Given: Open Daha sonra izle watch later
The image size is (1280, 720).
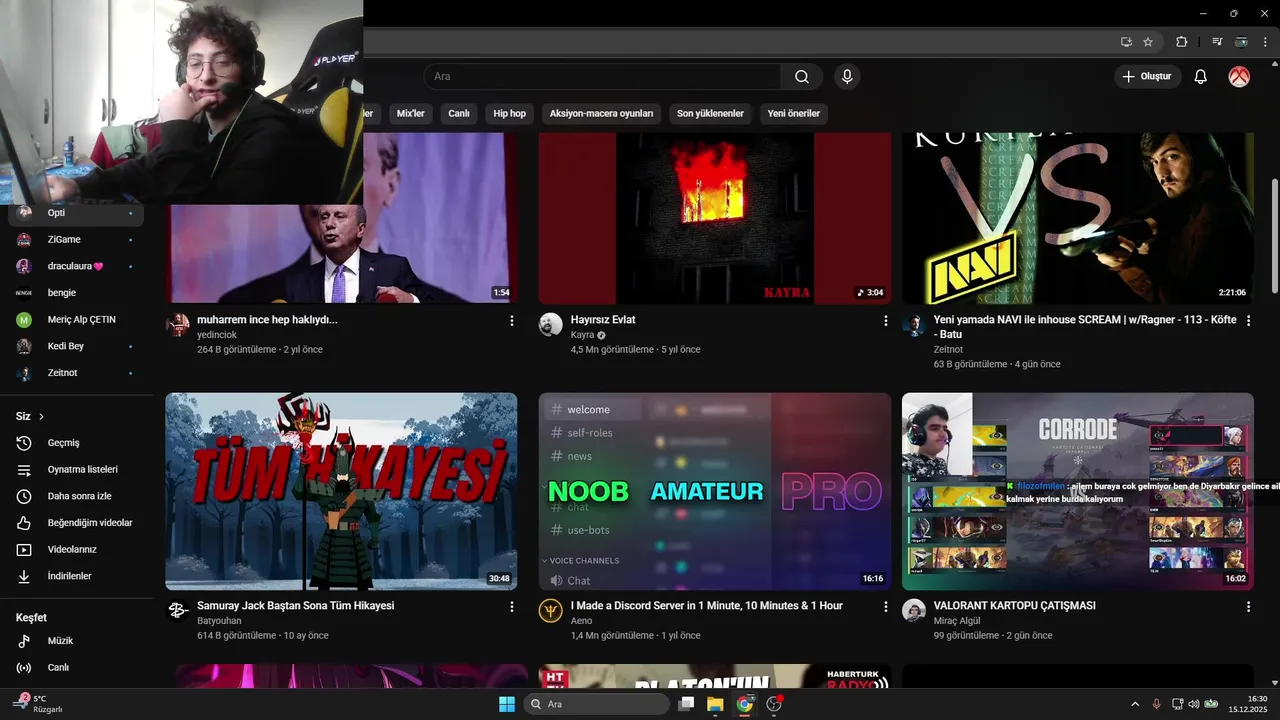Looking at the screenshot, I should [x=76, y=497].
